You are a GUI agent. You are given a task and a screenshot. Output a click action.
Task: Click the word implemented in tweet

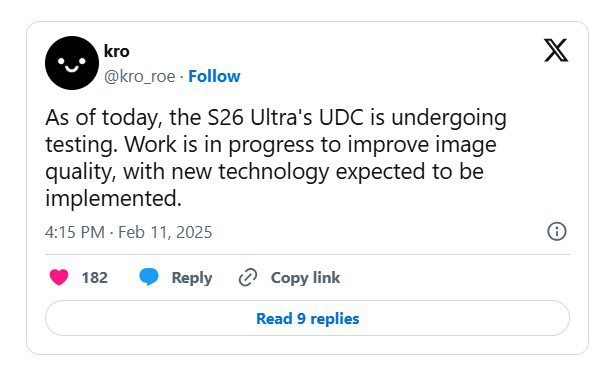113,198
